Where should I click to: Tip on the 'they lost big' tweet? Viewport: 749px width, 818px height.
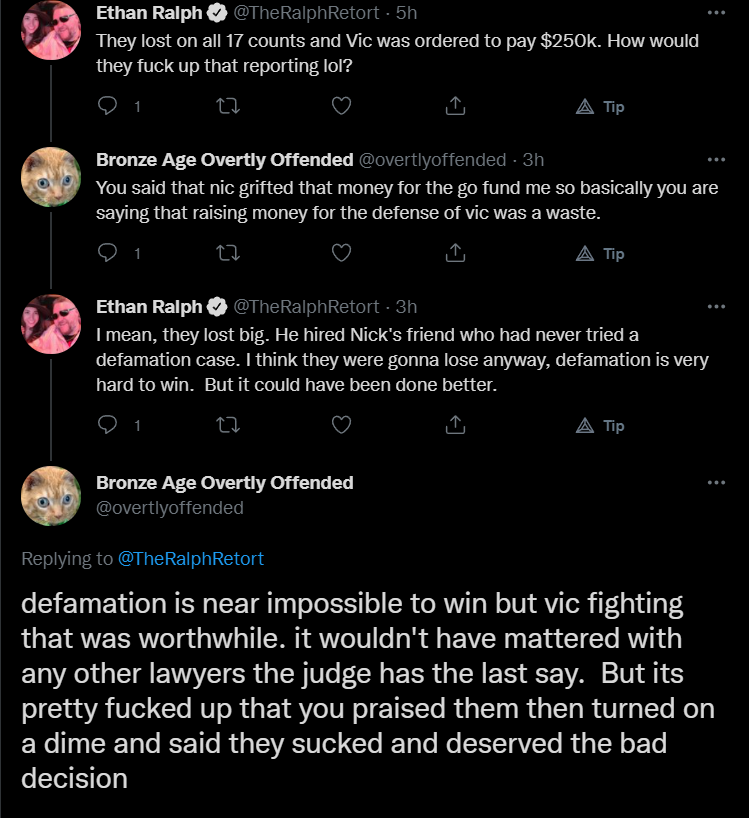(x=600, y=426)
